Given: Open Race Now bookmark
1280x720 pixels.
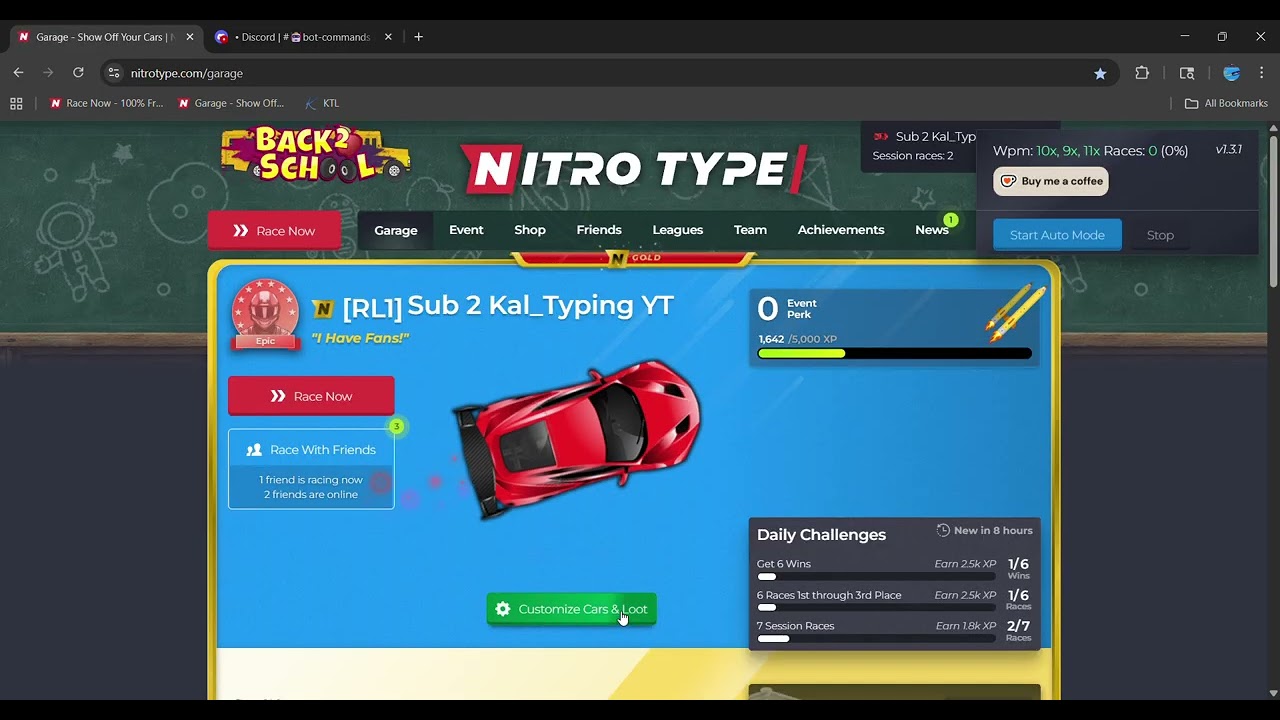Looking at the screenshot, I should 106,103.
